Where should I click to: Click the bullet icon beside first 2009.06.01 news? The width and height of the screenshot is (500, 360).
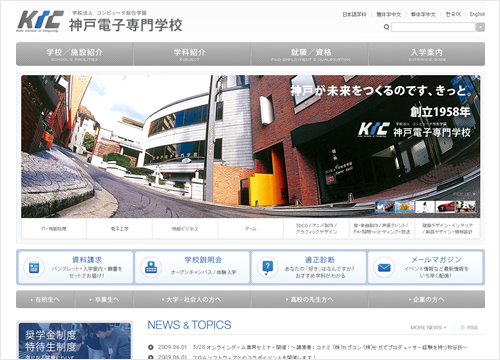(151, 347)
